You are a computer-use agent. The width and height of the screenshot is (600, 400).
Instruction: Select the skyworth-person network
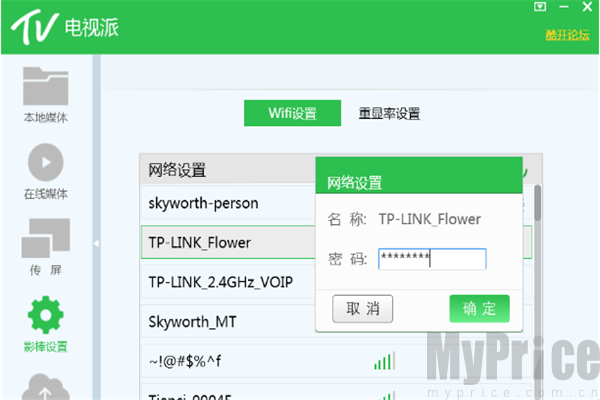tap(228, 203)
